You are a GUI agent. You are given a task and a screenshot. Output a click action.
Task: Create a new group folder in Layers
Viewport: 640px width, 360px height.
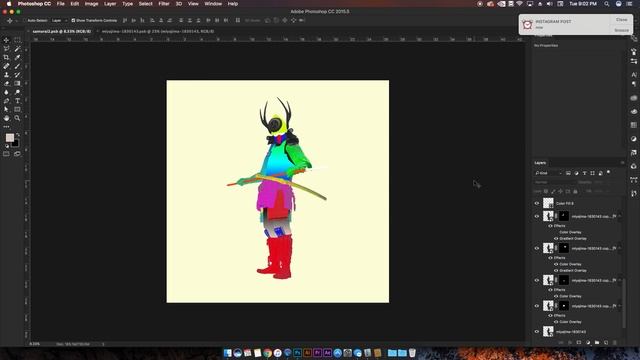pyautogui.click(x=597, y=342)
